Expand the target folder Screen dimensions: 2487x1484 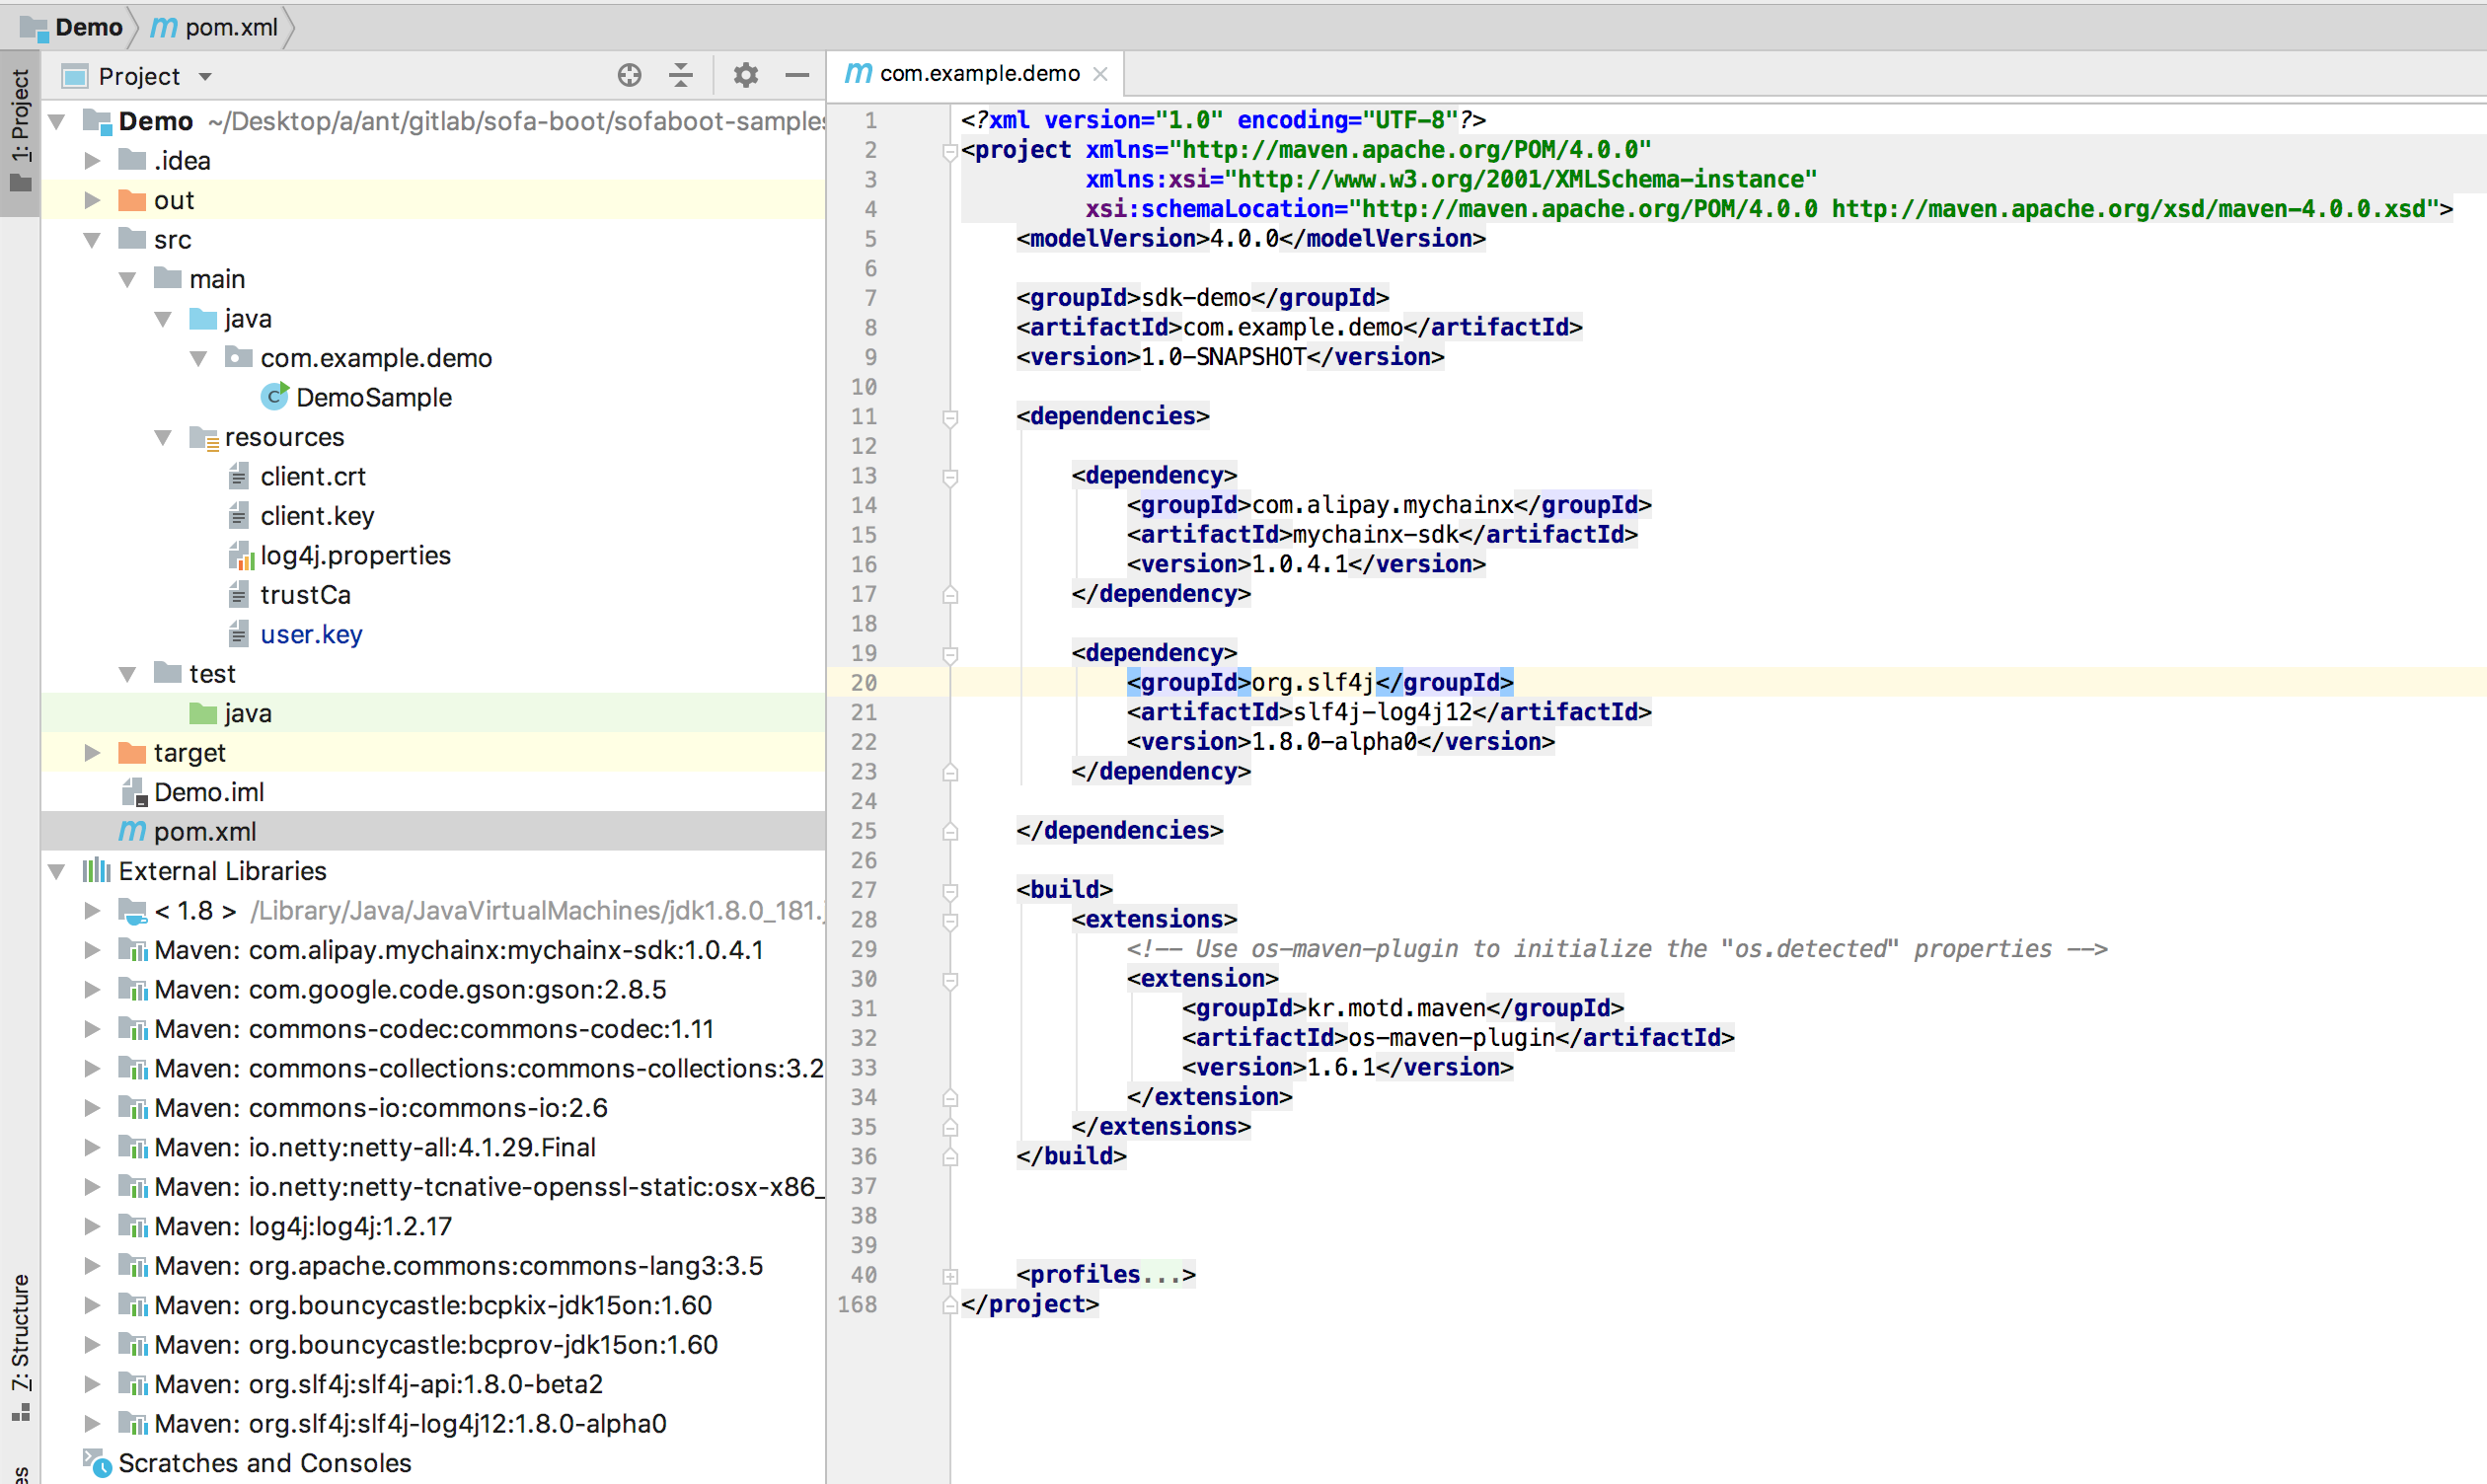click(x=92, y=753)
